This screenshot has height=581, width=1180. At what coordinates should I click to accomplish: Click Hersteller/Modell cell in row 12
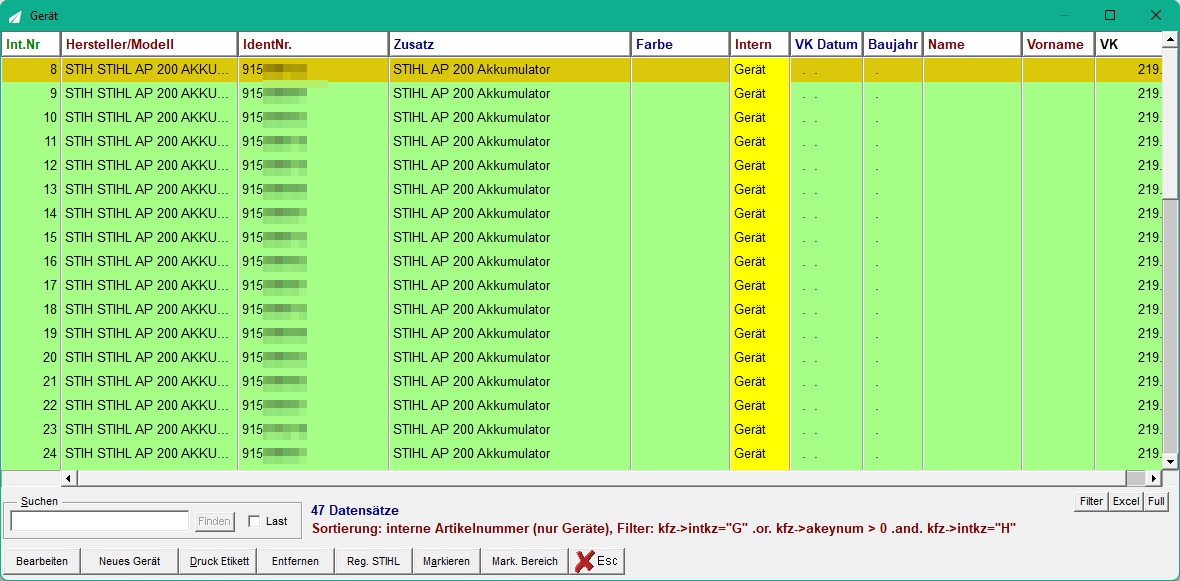[x=150, y=166]
